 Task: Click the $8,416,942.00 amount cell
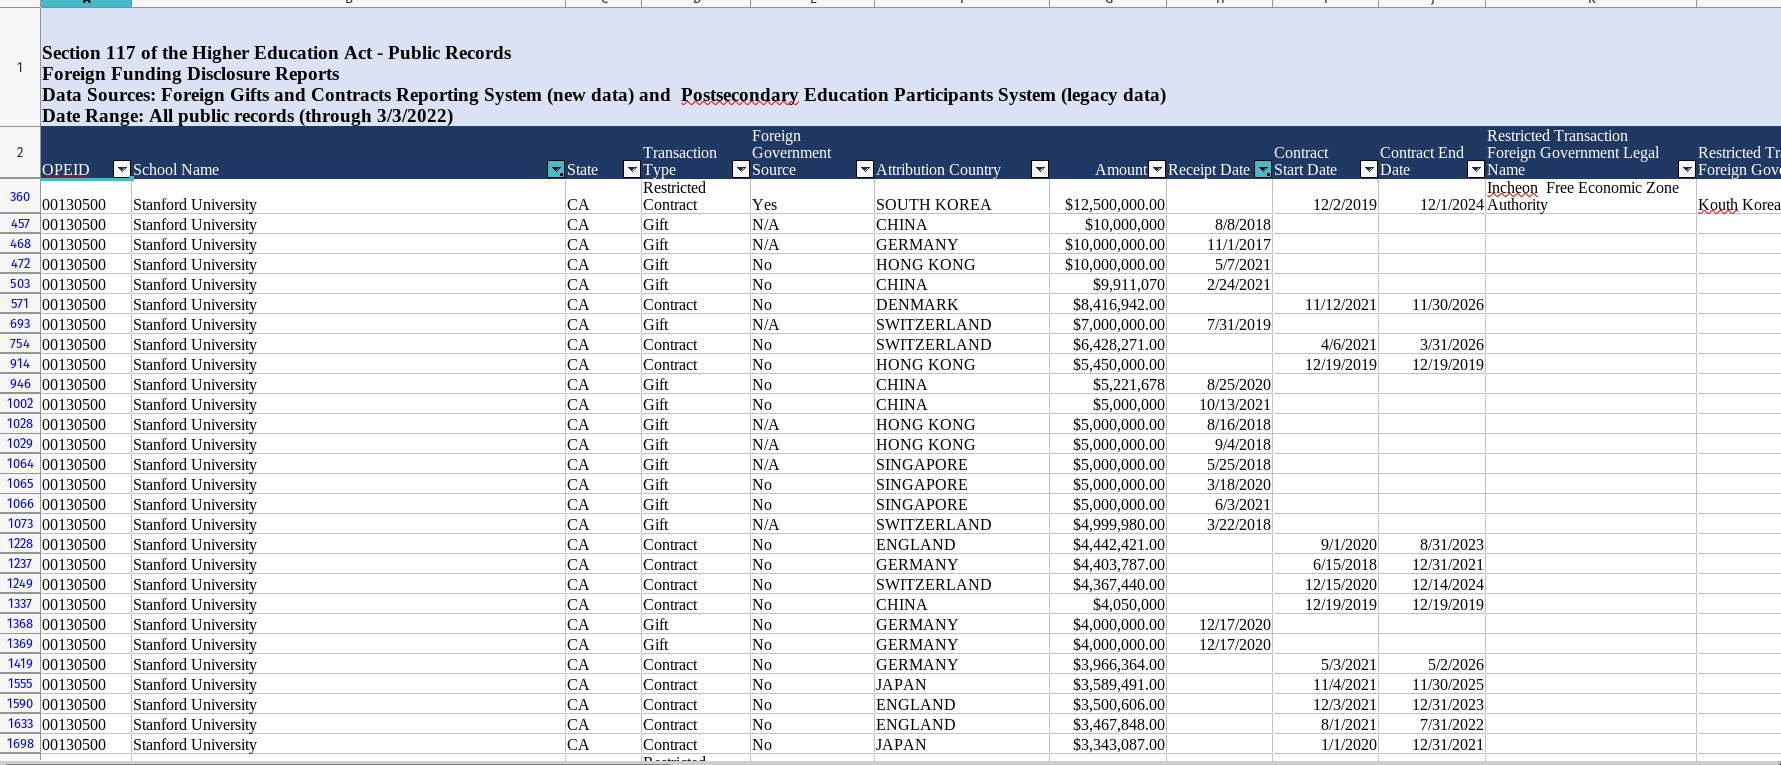tap(1108, 305)
